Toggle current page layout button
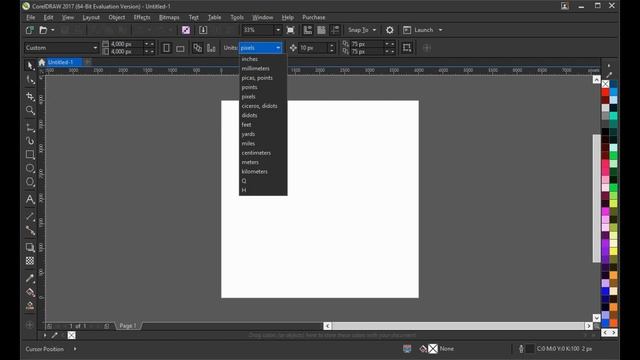 (211, 48)
